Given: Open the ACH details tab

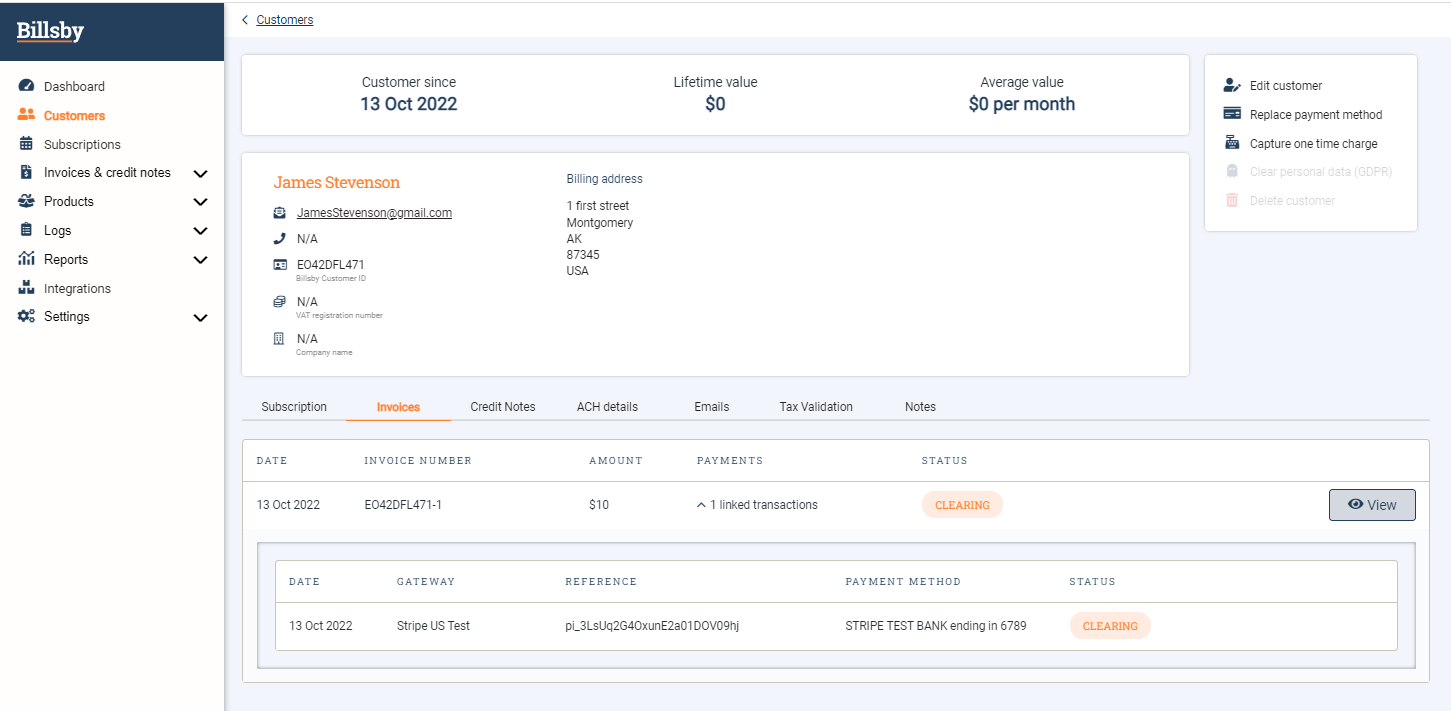Looking at the screenshot, I should pyautogui.click(x=607, y=407).
